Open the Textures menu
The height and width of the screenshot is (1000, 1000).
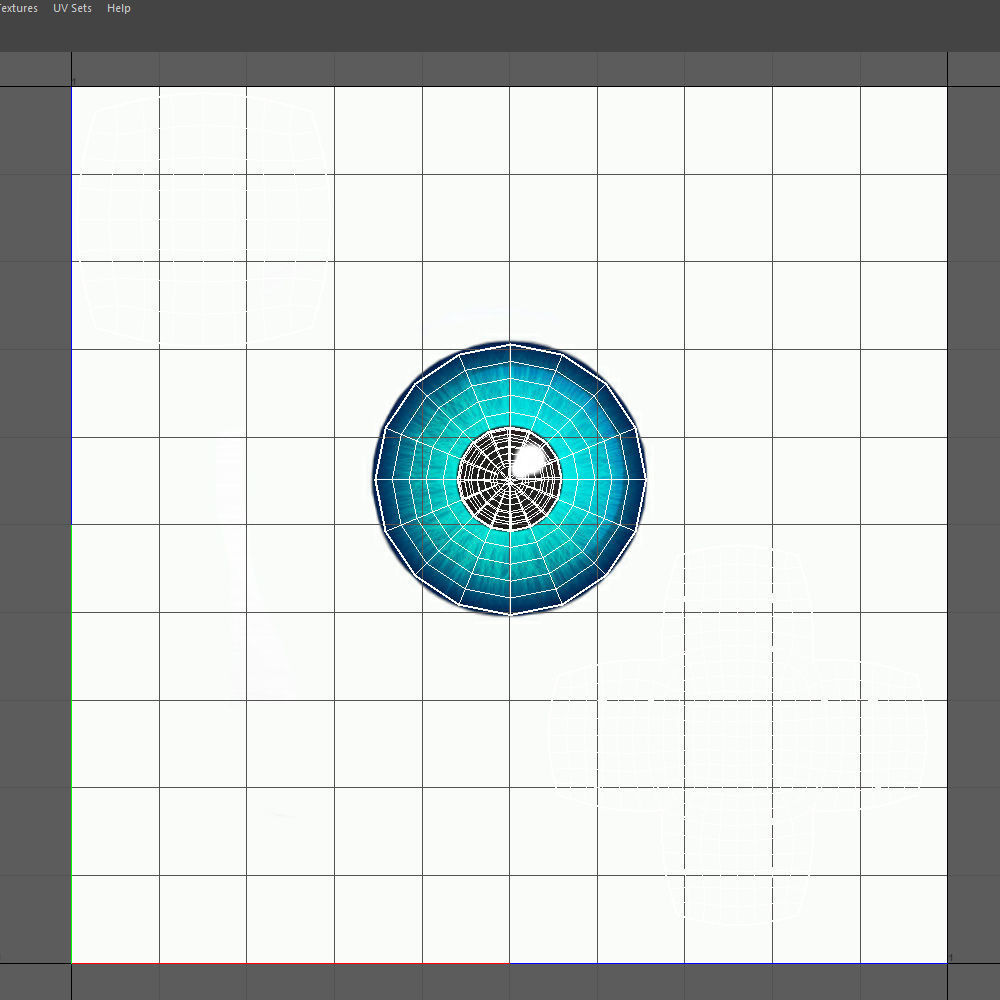tap(18, 8)
